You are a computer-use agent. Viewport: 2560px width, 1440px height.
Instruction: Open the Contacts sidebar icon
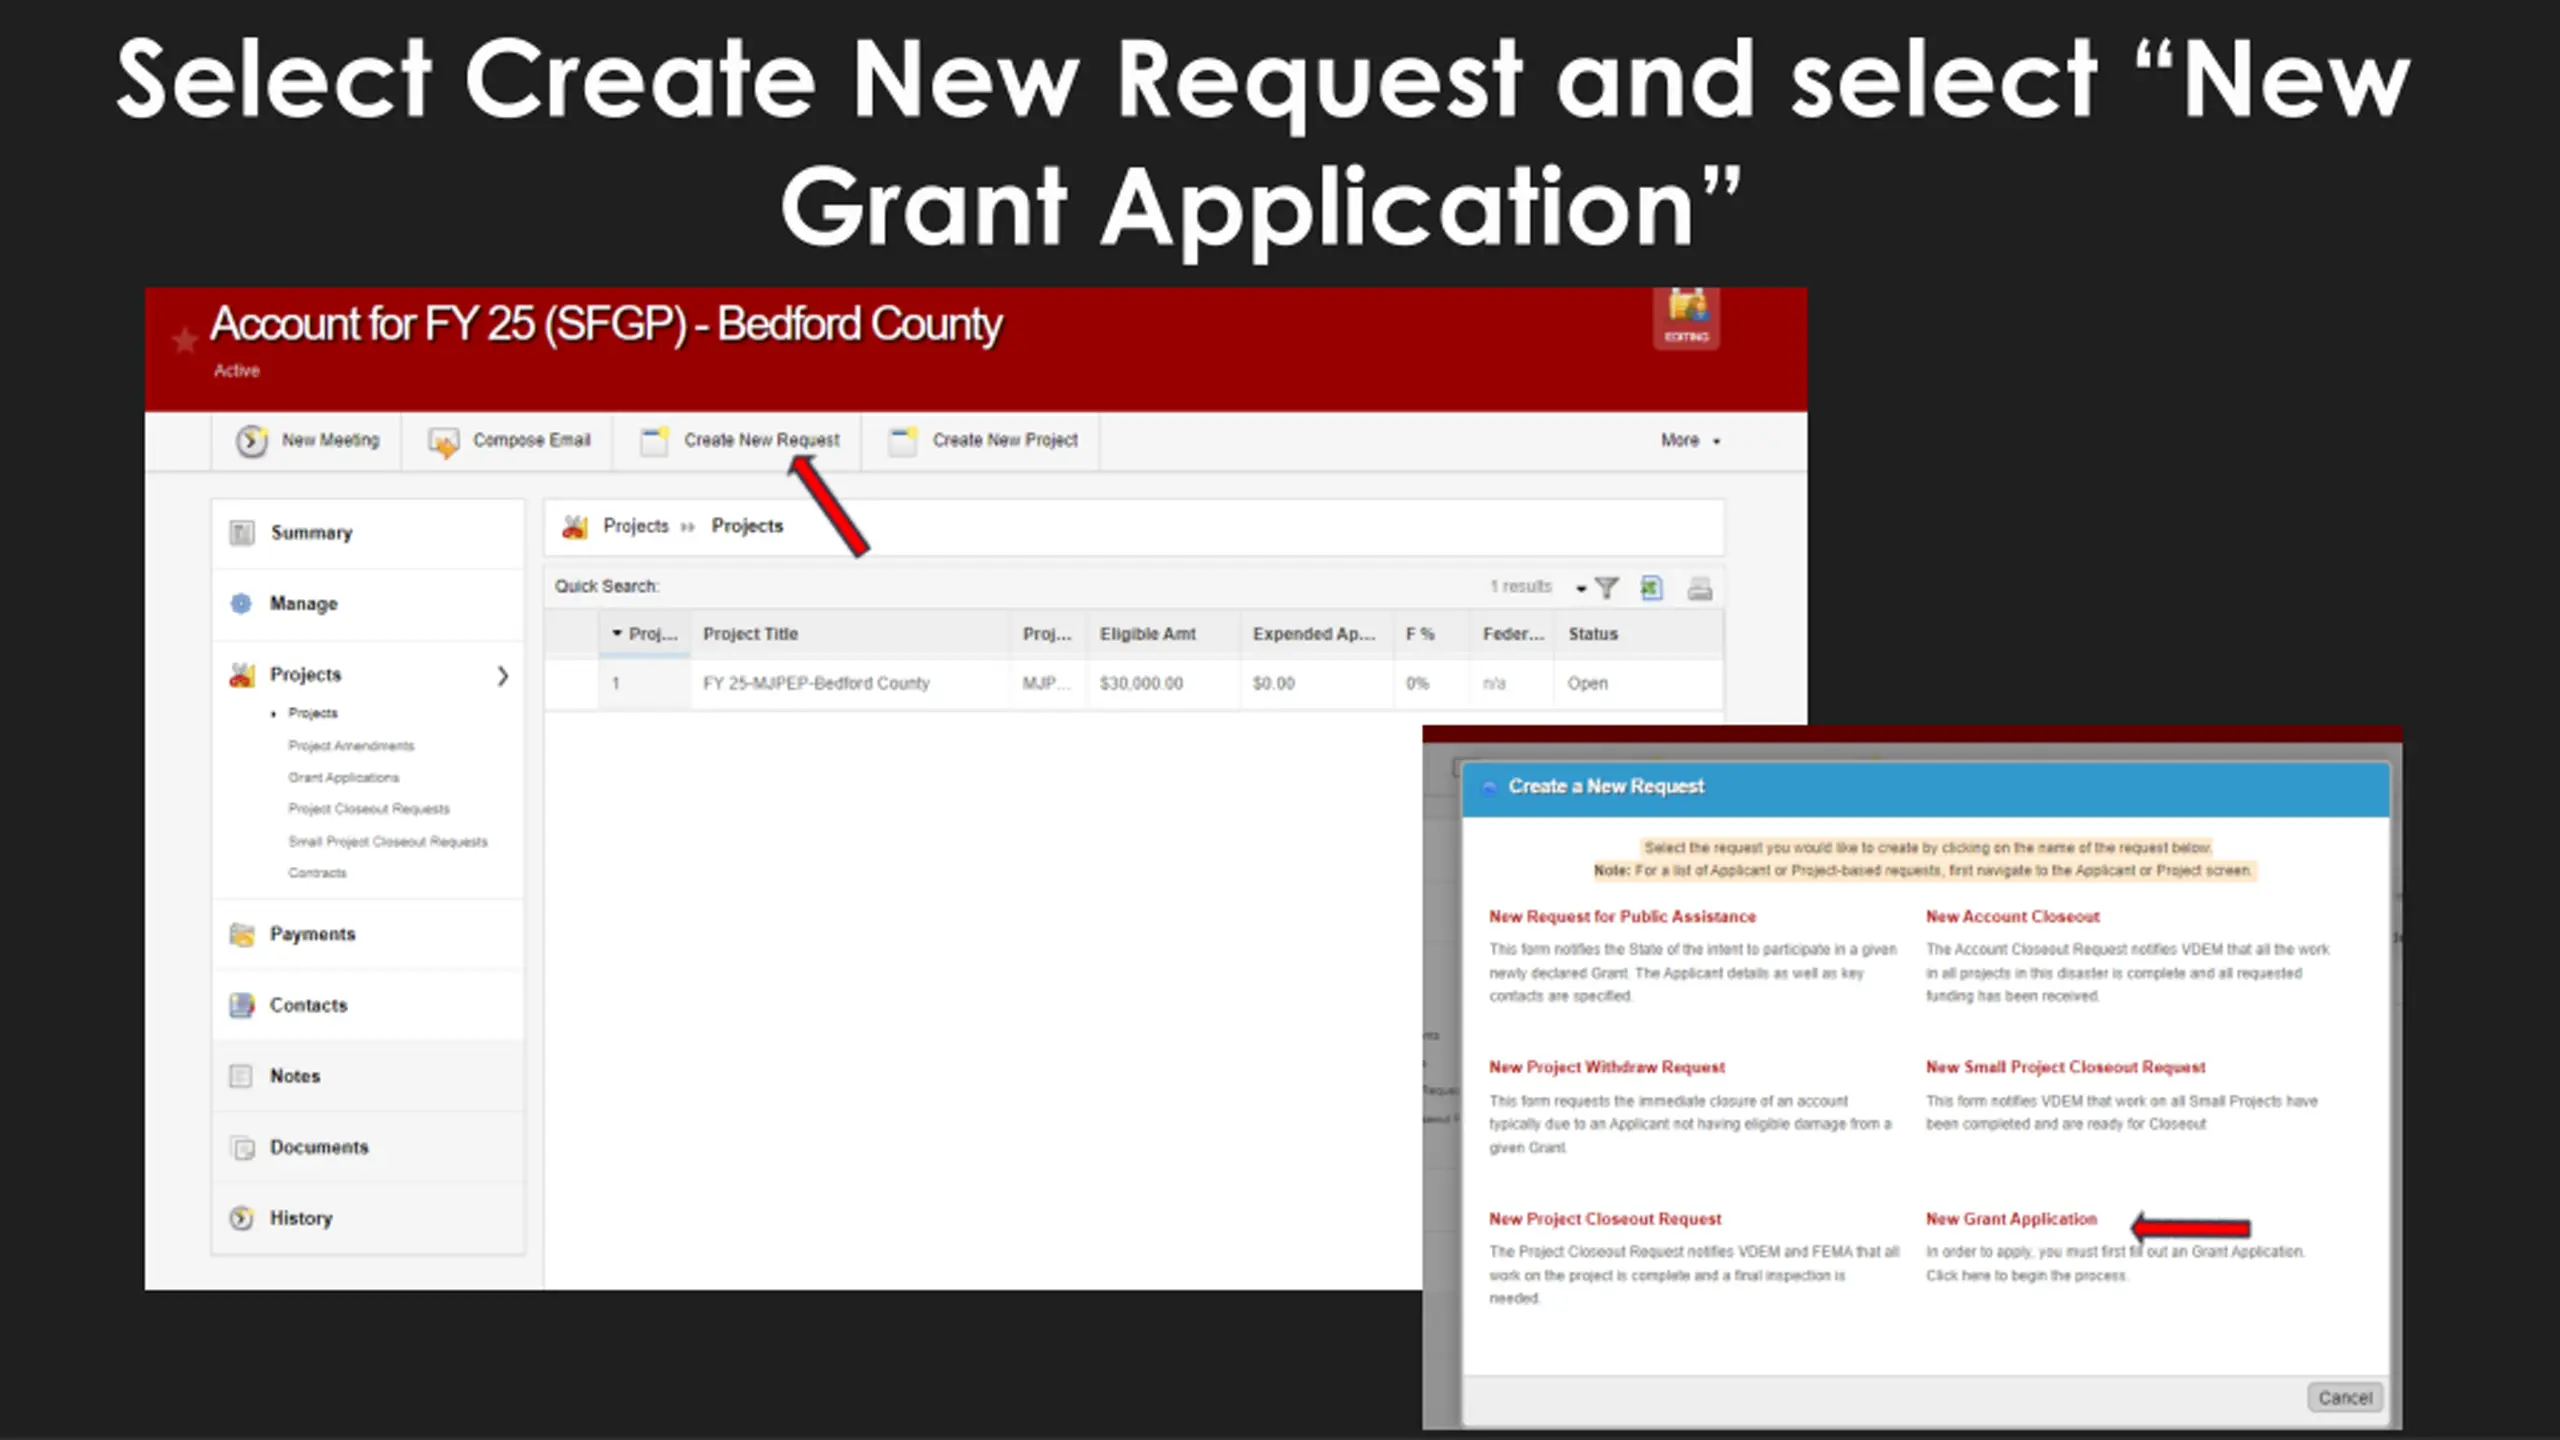(242, 1005)
